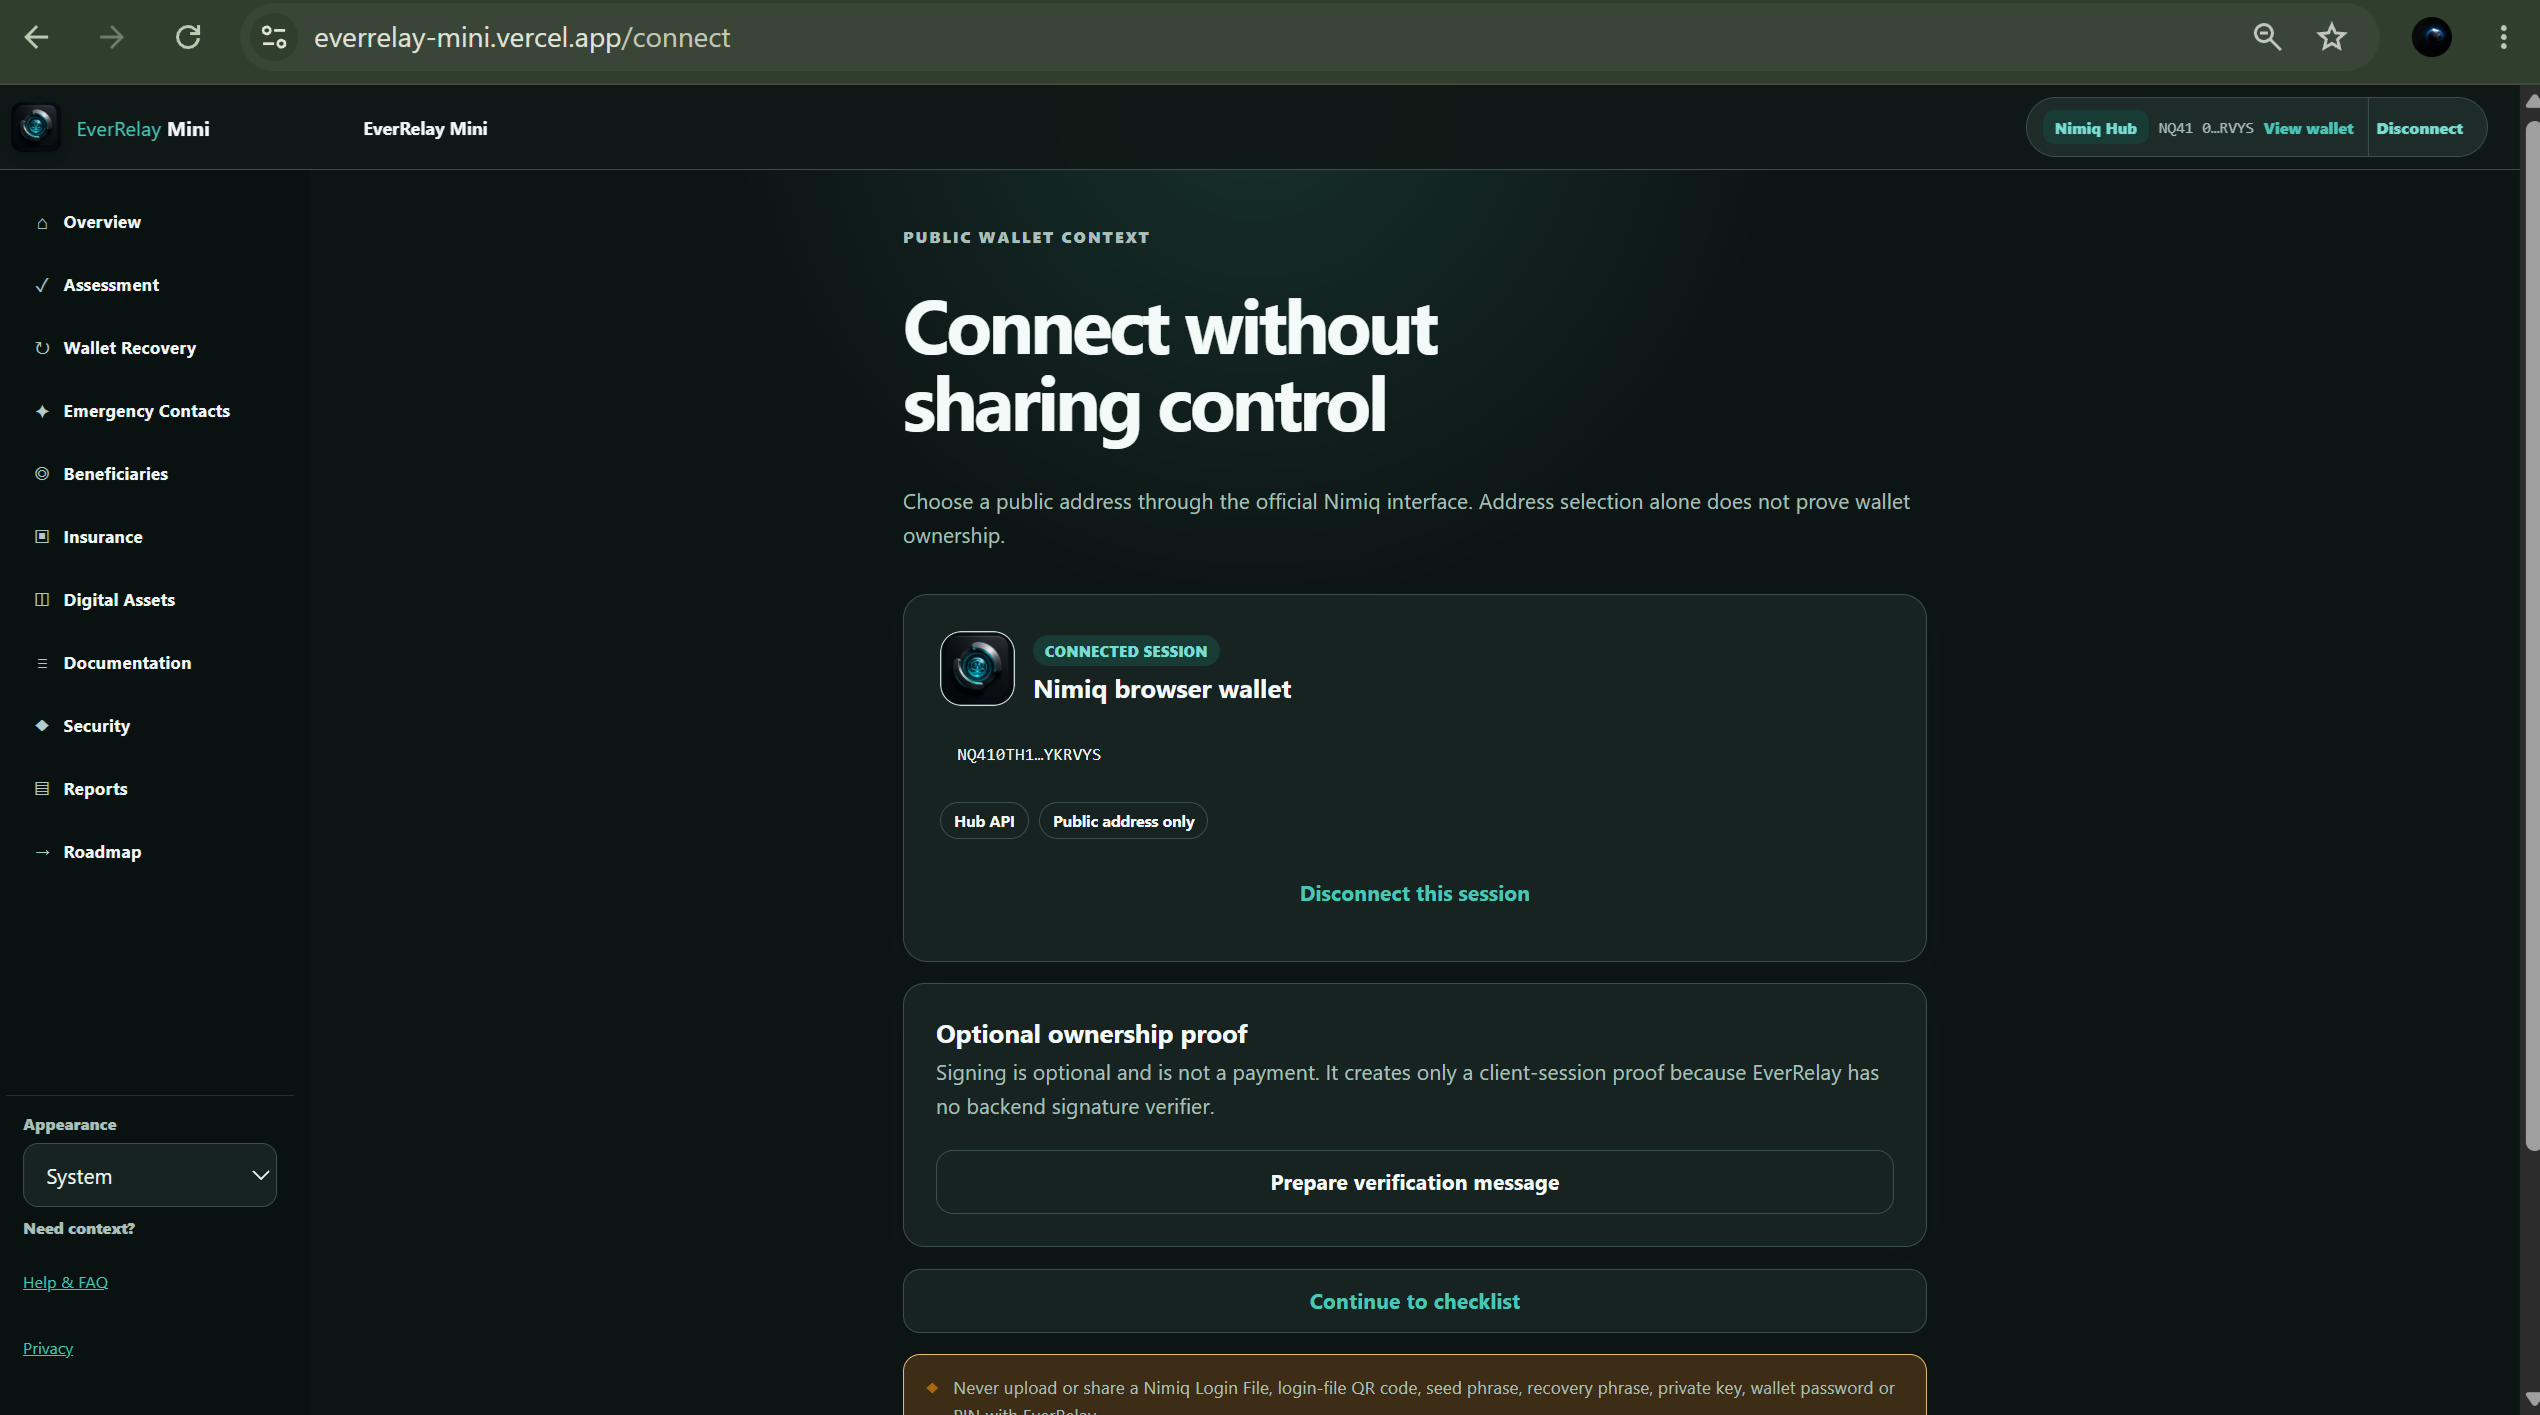This screenshot has width=2540, height=1415.
Task: Click the Wallet Recovery refresh icon
Action: [x=42, y=348]
